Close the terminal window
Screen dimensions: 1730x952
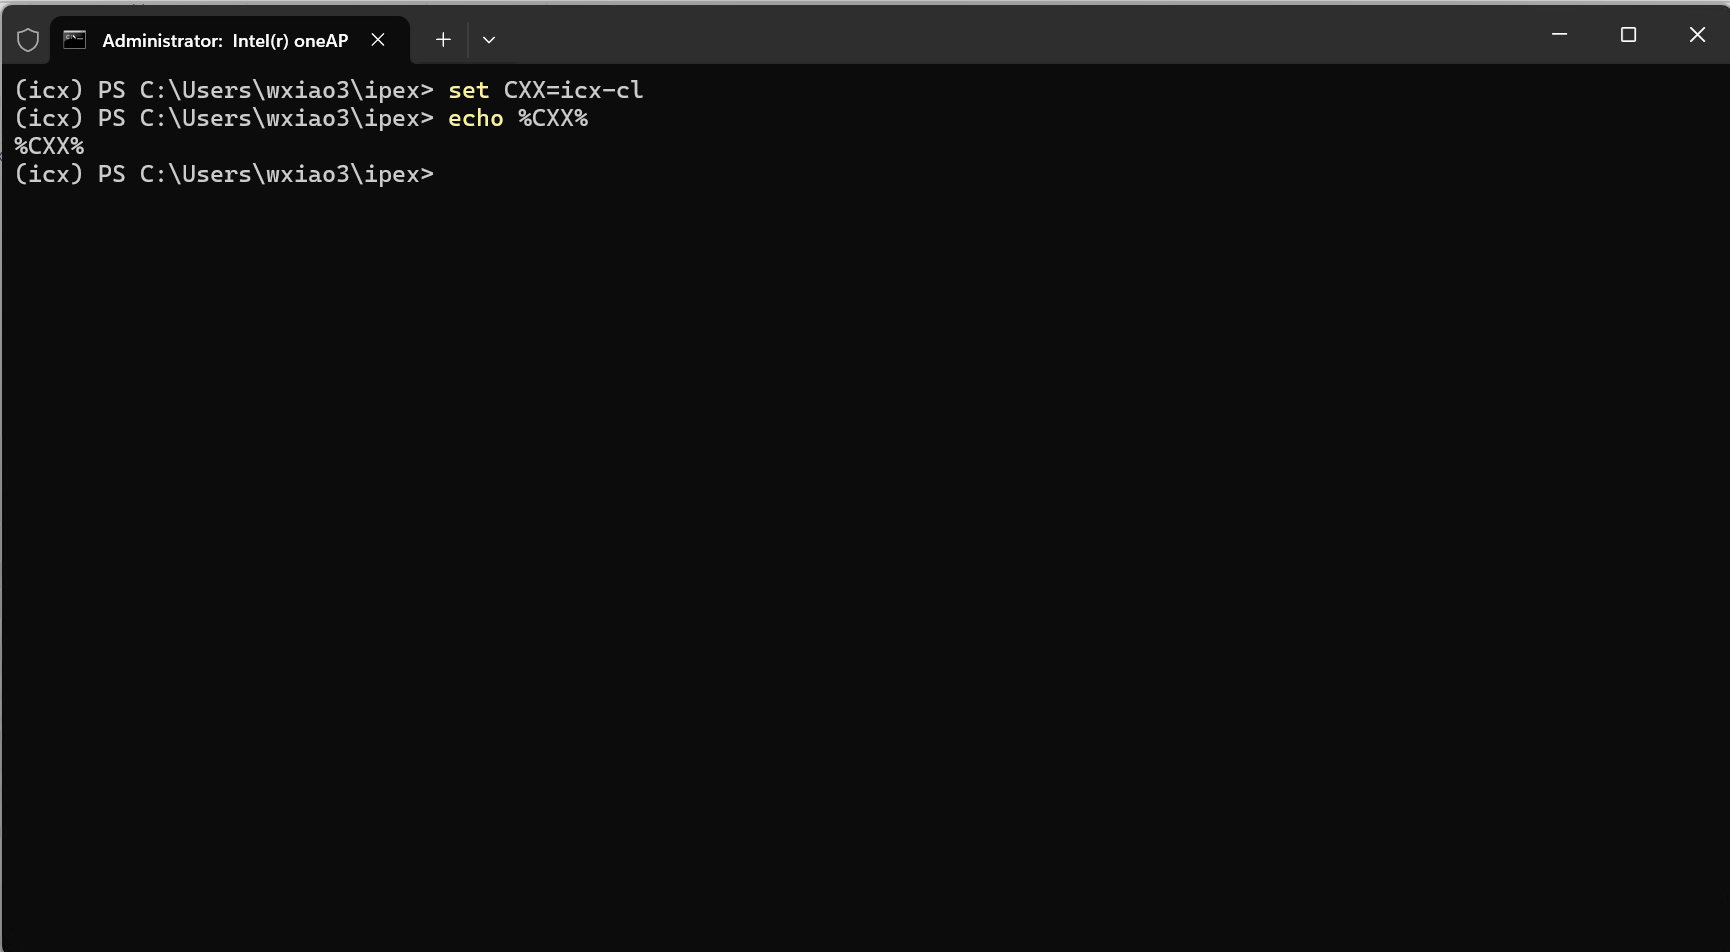pyautogui.click(x=1697, y=35)
